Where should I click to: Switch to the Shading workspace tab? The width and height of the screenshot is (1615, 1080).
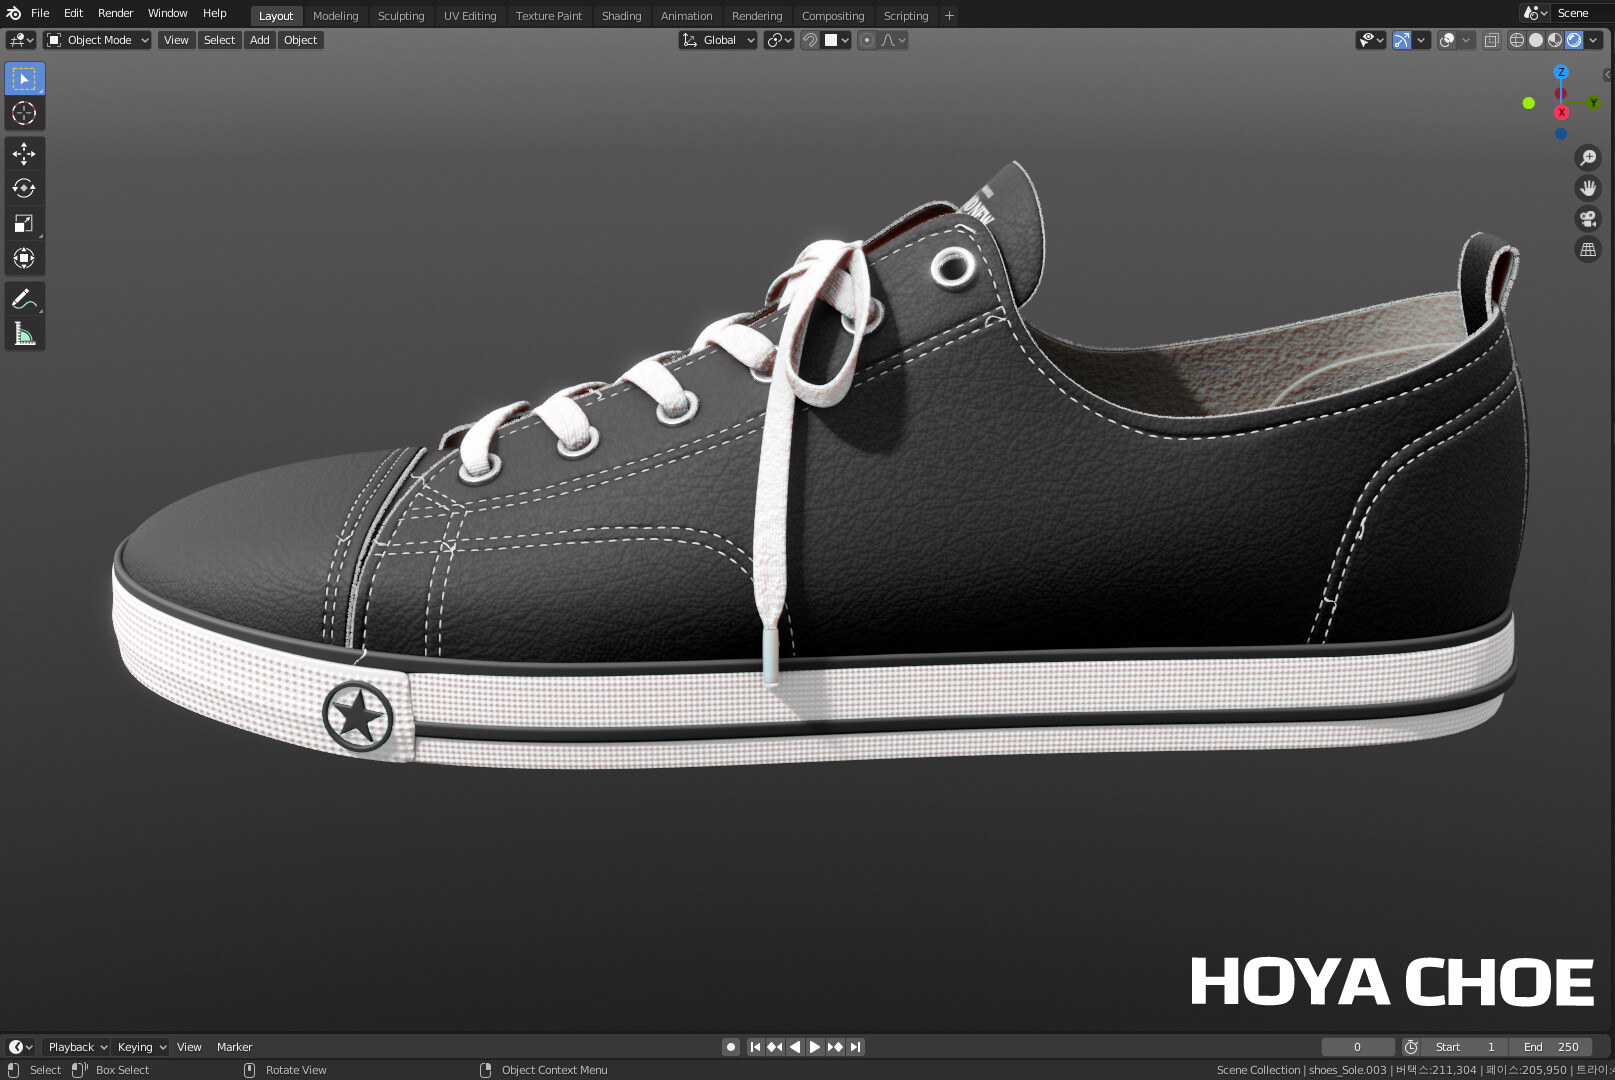(x=621, y=15)
